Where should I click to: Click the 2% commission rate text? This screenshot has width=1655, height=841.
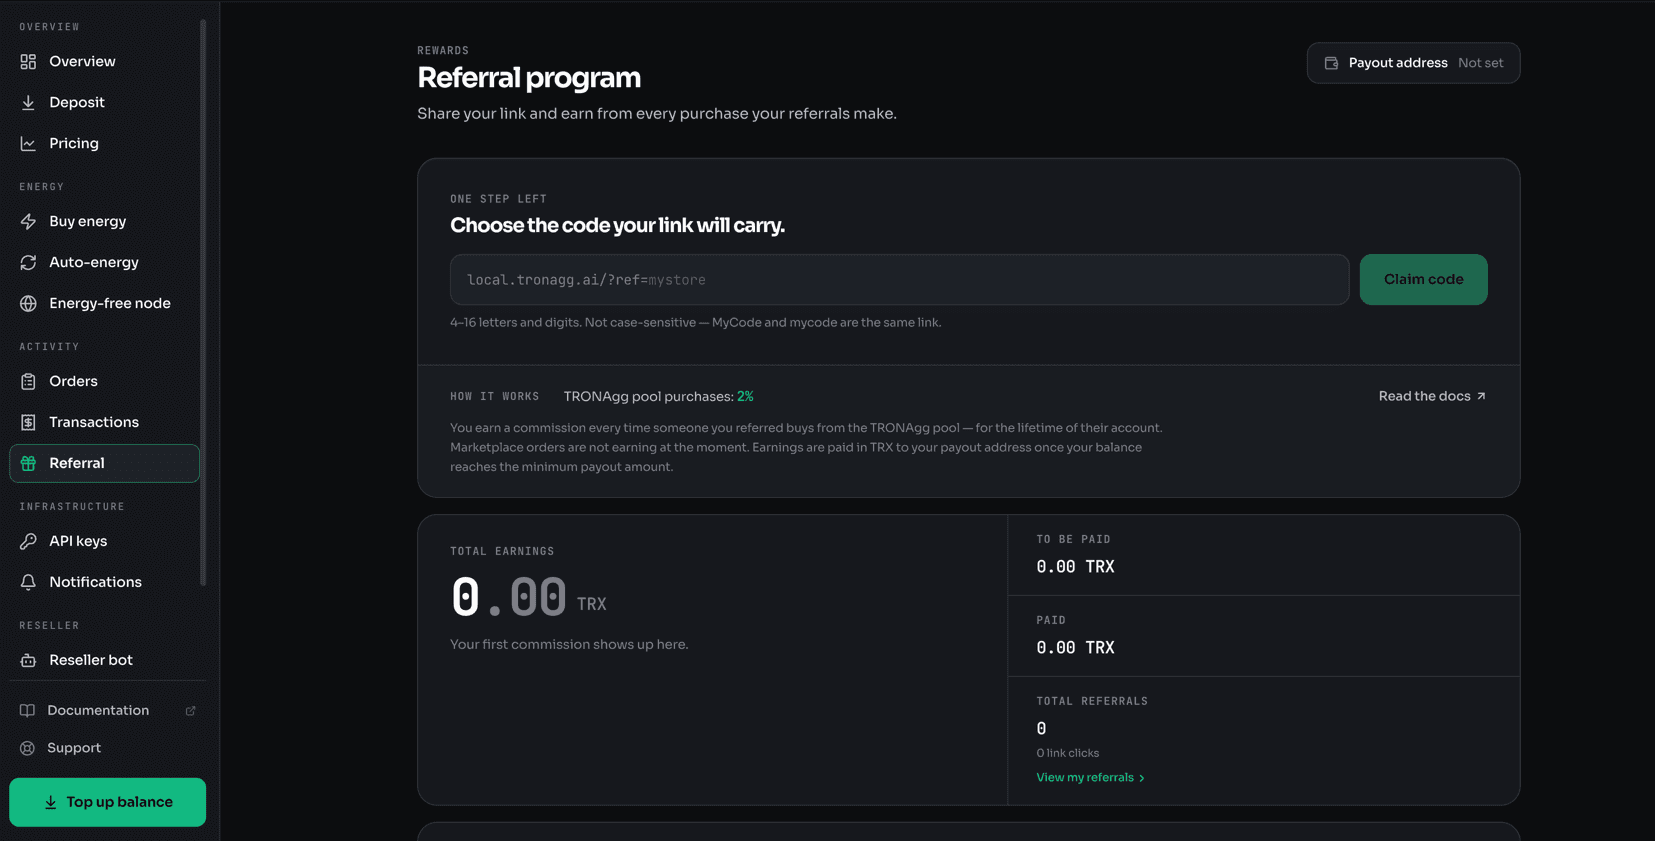(745, 397)
